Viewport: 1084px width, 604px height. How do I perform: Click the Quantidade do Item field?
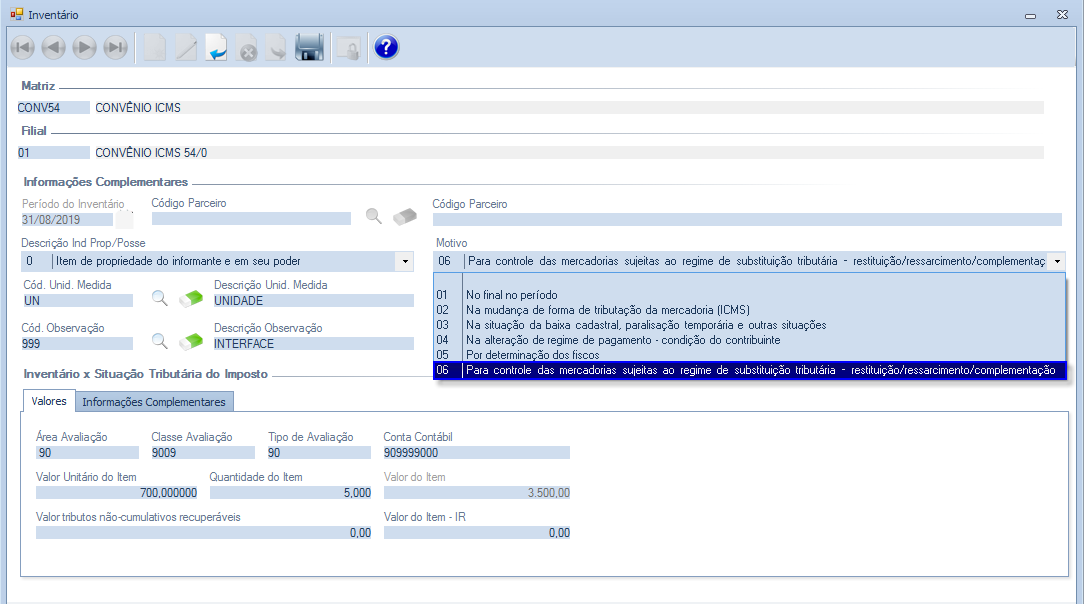(291, 492)
